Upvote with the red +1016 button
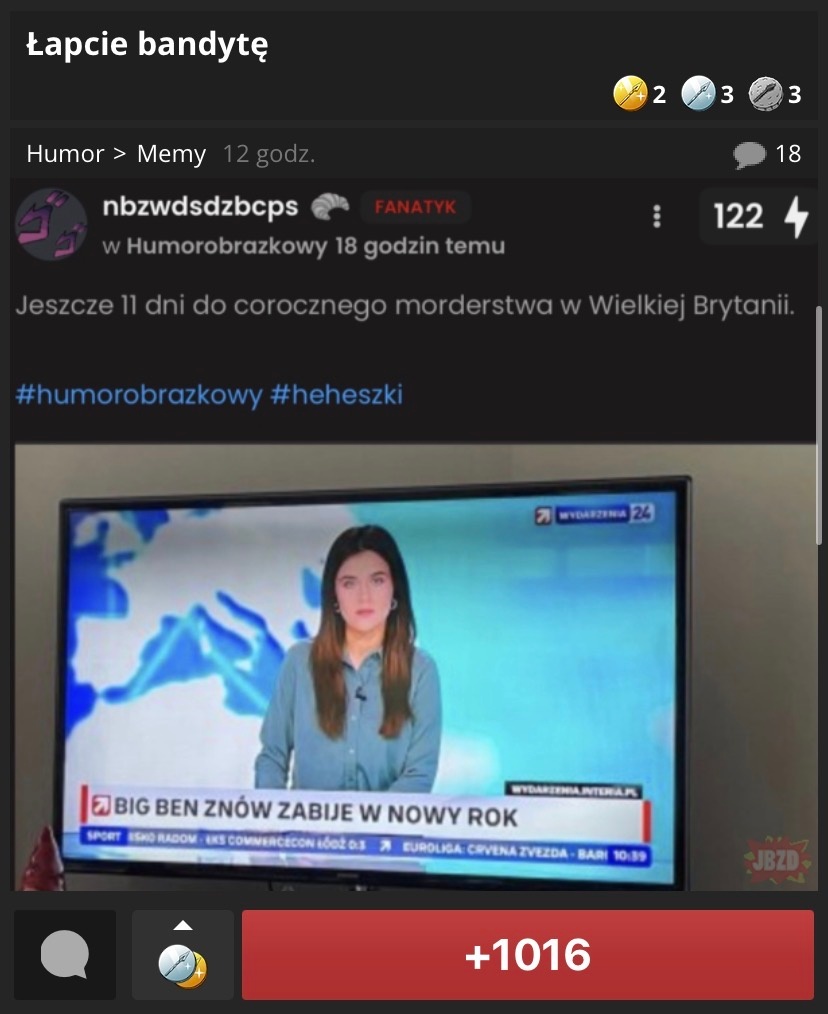The image size is (828, 1014). [x=528, y=955]
